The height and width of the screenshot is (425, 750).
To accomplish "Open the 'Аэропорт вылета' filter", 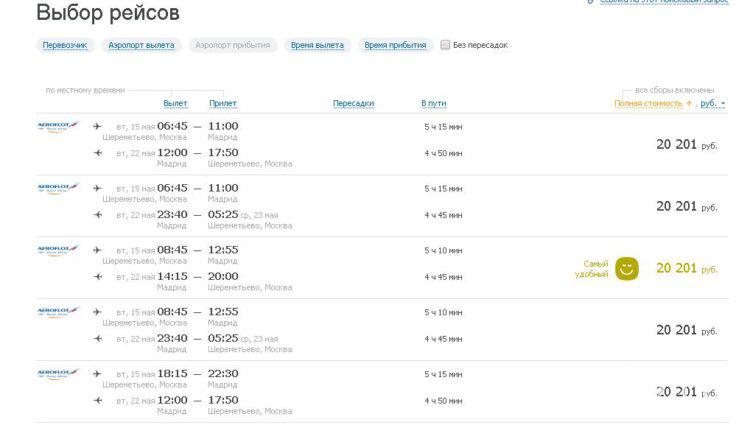I will [140, 45].
